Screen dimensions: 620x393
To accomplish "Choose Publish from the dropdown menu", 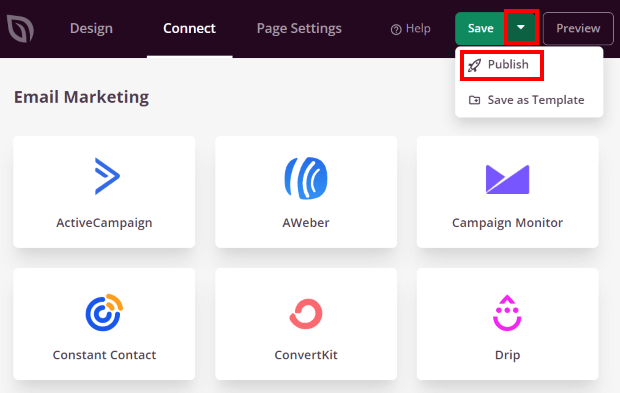I will pyautogui.click(x=502, y=65).
